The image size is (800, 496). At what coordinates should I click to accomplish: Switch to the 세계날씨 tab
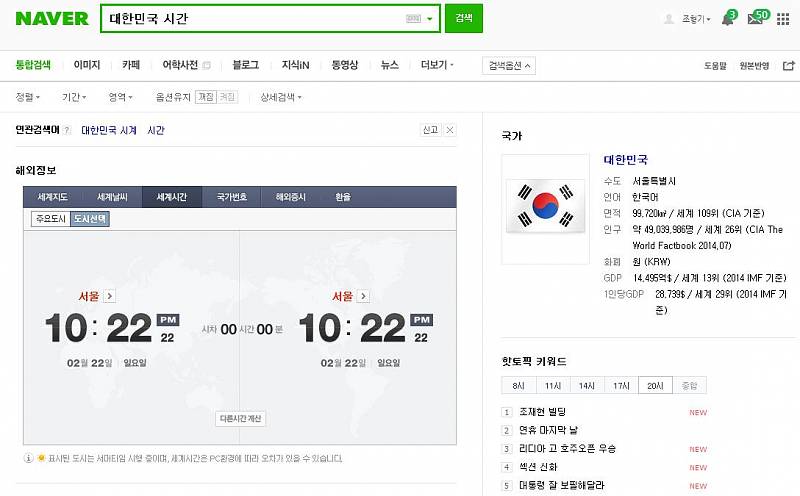tap(112, 197)
